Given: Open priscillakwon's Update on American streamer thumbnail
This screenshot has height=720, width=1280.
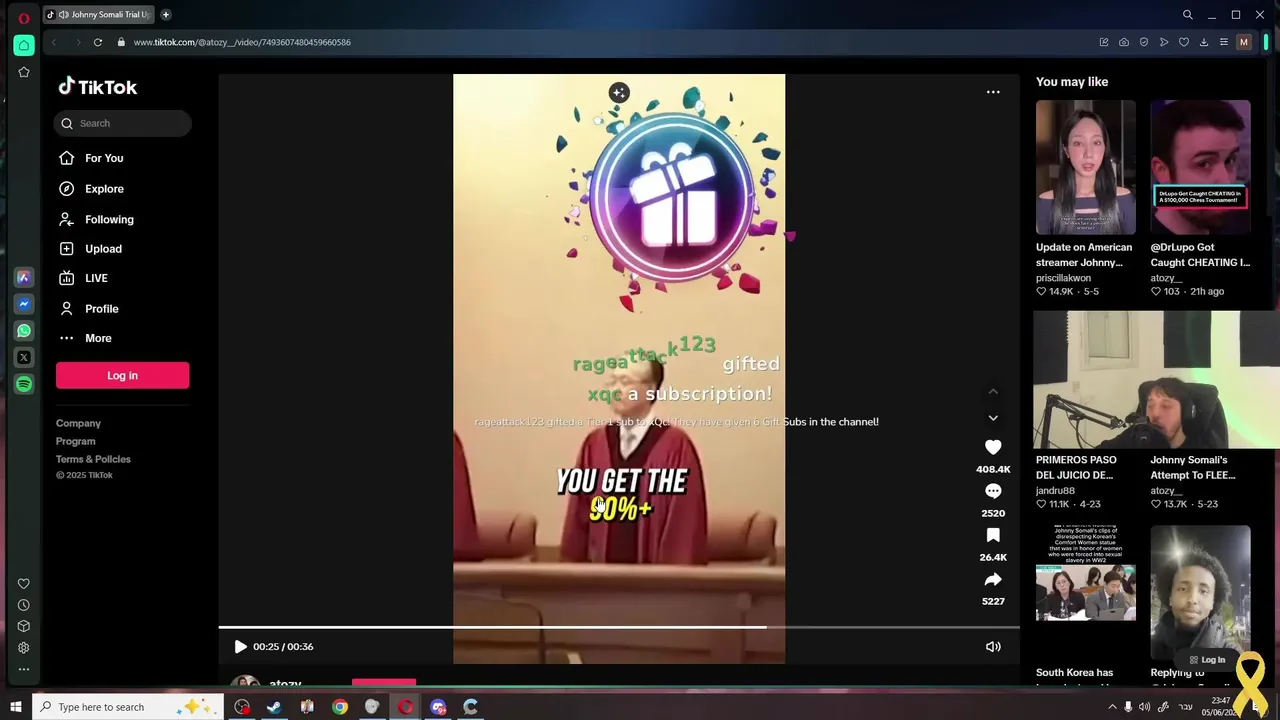Looking at the screenshot, I should [x=1085, y=167].
